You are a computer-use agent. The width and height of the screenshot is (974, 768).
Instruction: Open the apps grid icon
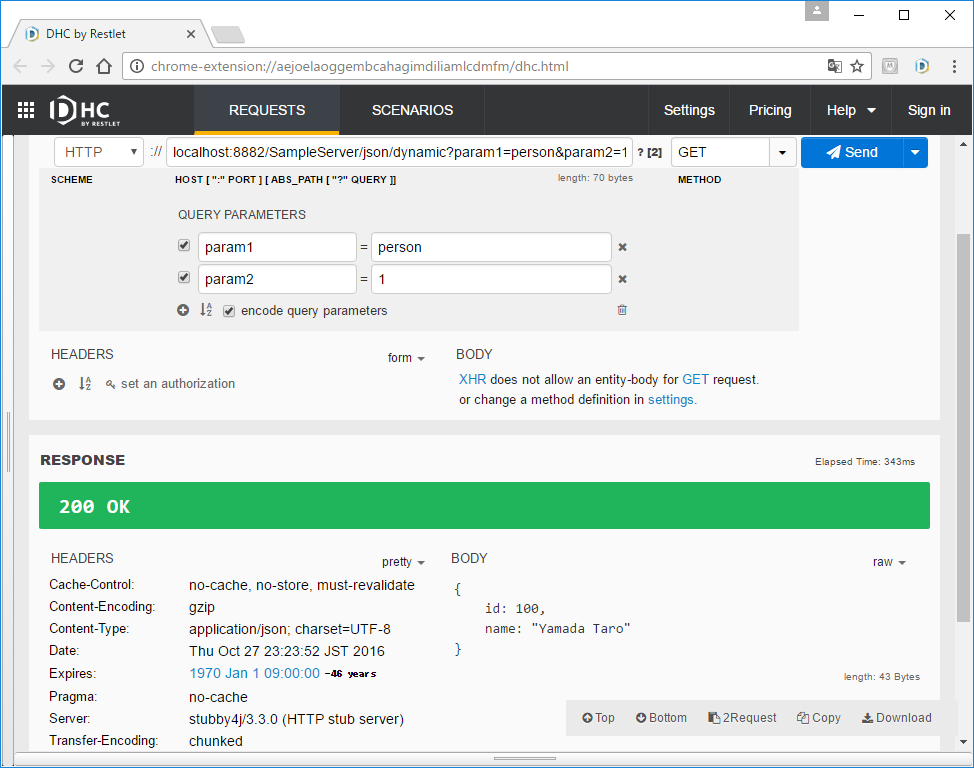coord(25,110)
